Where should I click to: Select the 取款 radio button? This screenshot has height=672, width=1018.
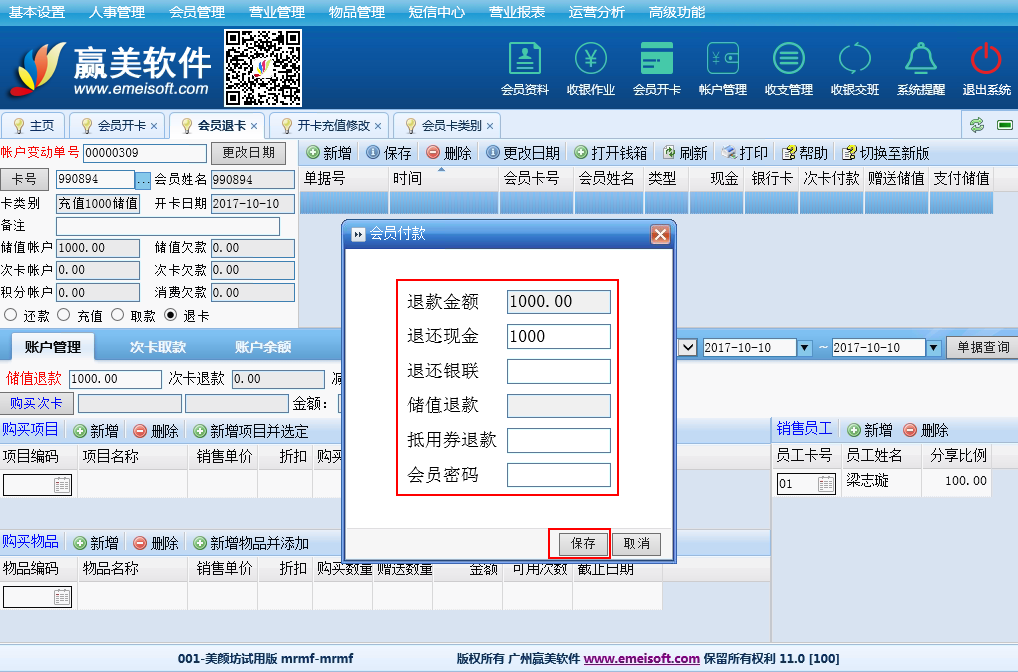tap(117, 315)
